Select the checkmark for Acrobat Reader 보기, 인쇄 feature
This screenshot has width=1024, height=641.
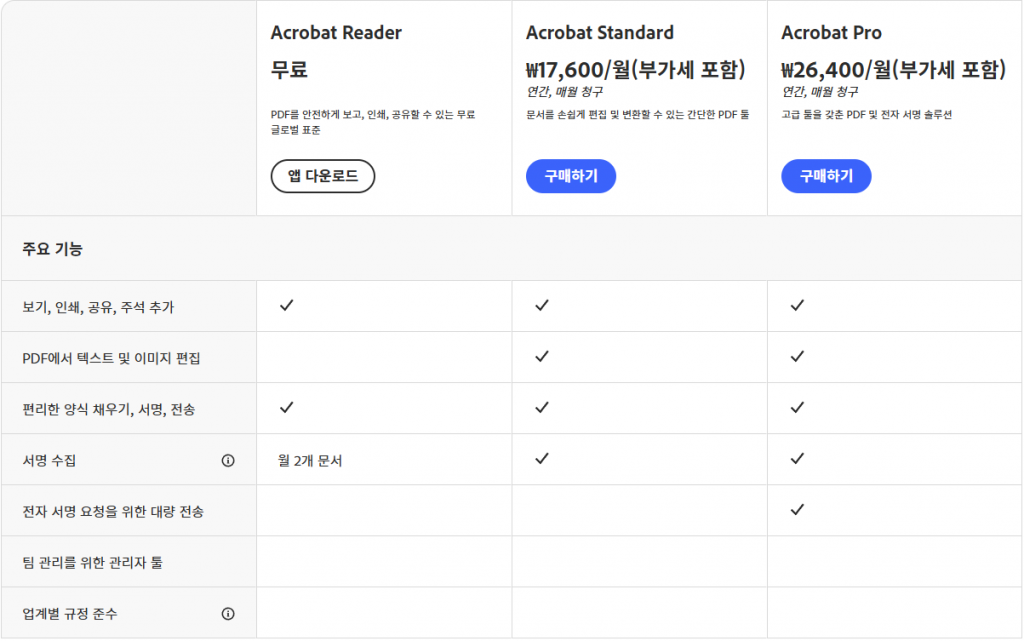pyautogui.click(x=287, y=306)
